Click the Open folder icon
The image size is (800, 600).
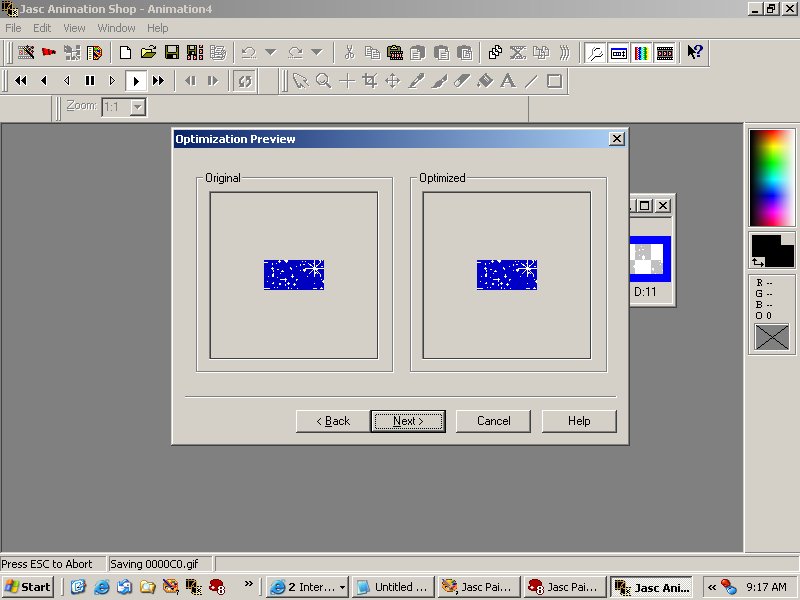click(148, 53)
